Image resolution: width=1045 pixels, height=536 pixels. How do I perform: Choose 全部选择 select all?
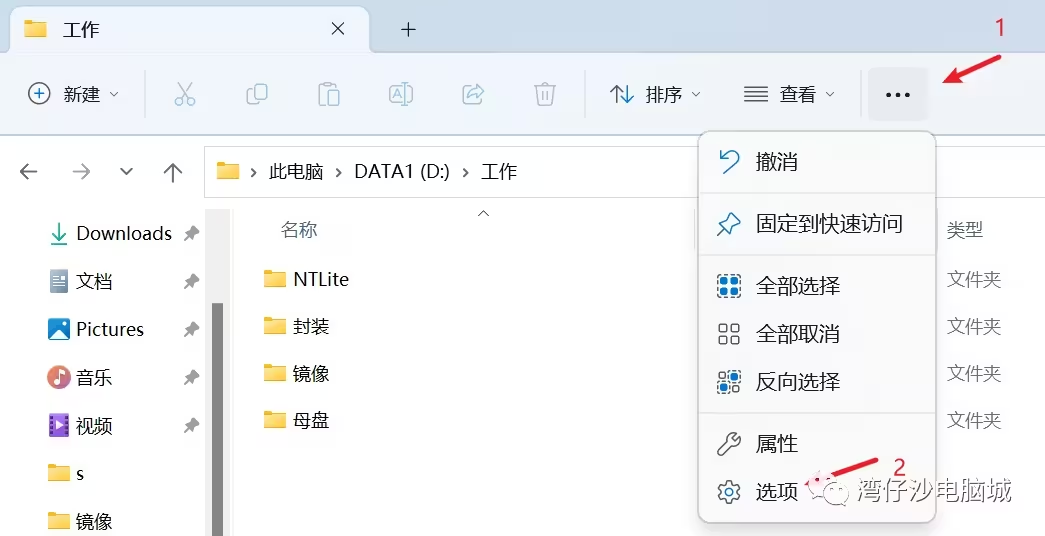817,286
